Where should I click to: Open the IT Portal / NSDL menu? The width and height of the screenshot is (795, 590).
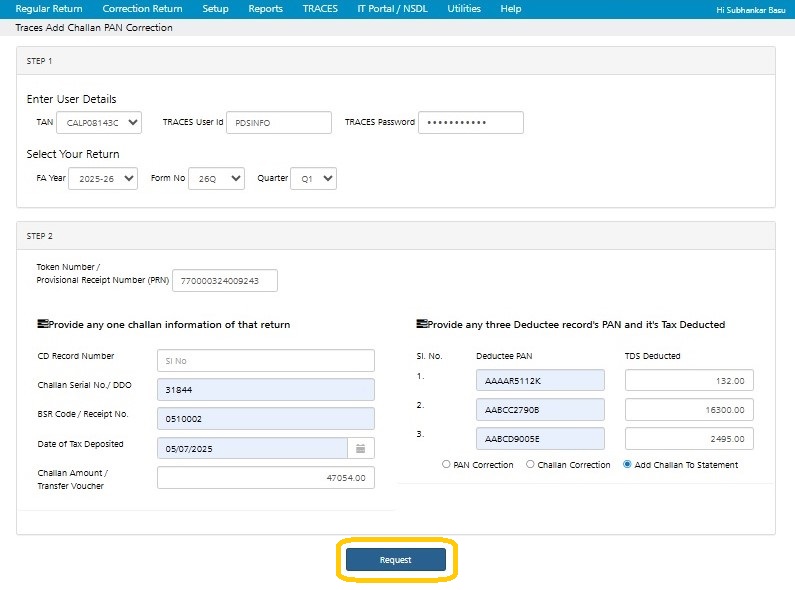tap(392, 9)
